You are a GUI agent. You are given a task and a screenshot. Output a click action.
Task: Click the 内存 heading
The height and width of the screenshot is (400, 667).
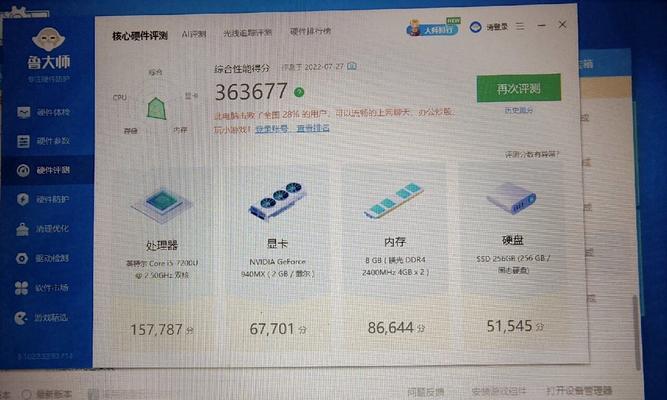[395, 242]
